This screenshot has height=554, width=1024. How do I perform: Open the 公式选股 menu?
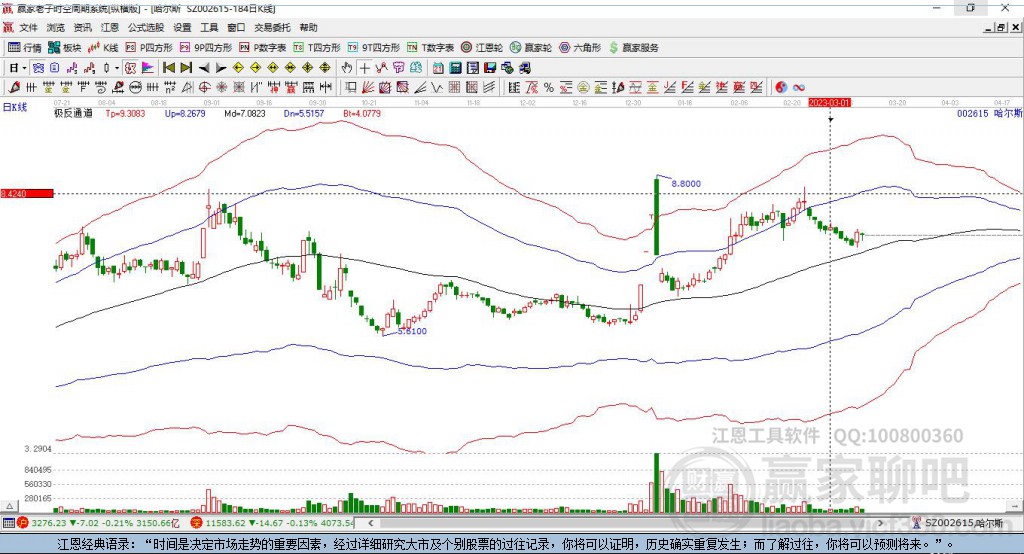tap(146, 27)
